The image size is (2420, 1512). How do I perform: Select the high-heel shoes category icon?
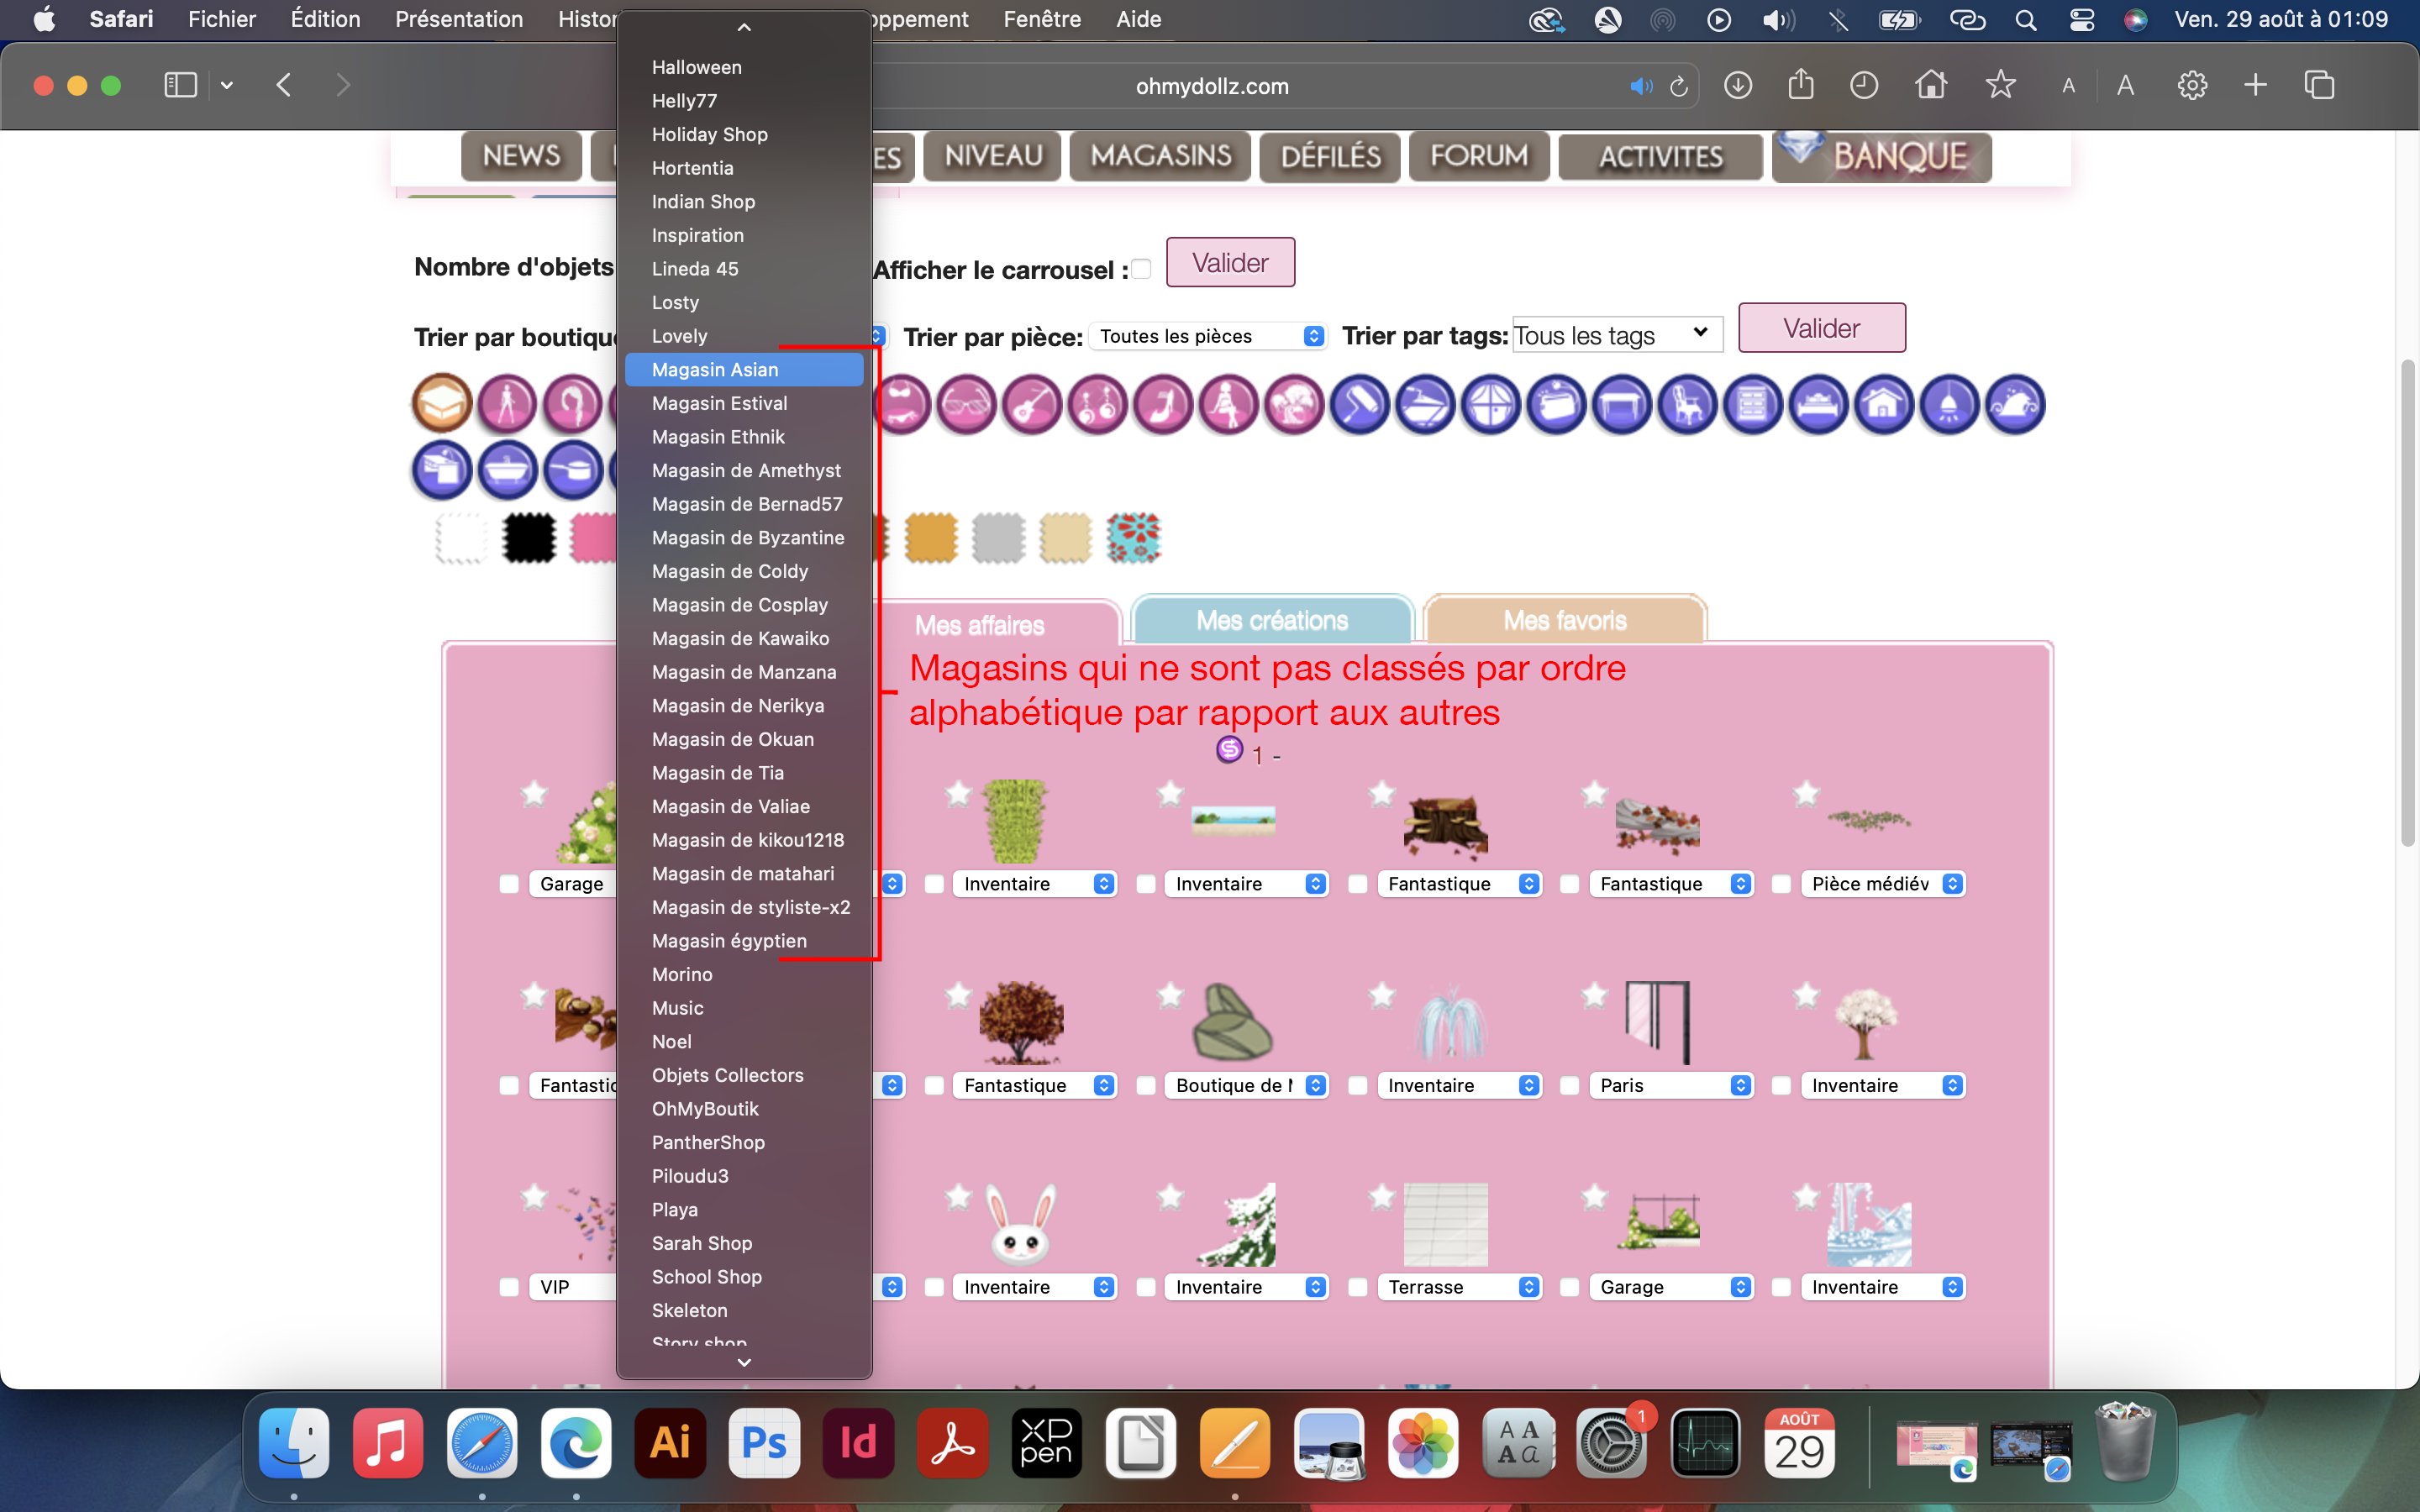pyautogui.click(x=1163, y=405)
